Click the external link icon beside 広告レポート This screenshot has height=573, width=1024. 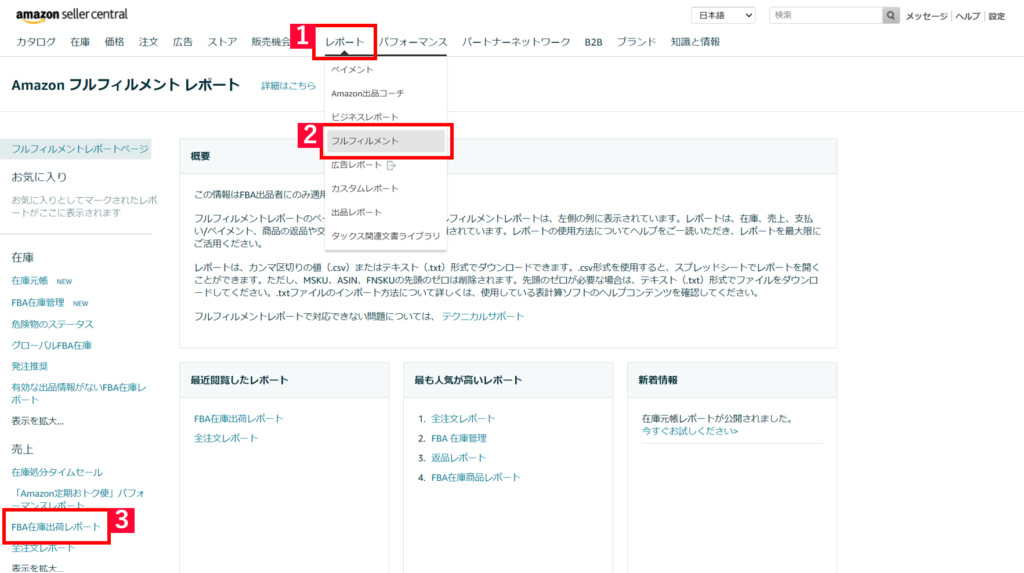click(x=391, y=165)
